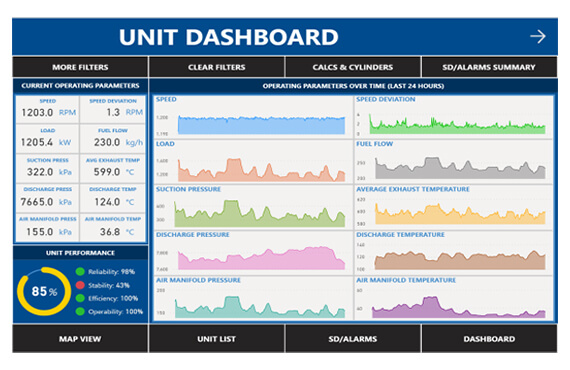Click red Stability status dot
This screenshot has height=370, width=570.
tap(80, 285)
